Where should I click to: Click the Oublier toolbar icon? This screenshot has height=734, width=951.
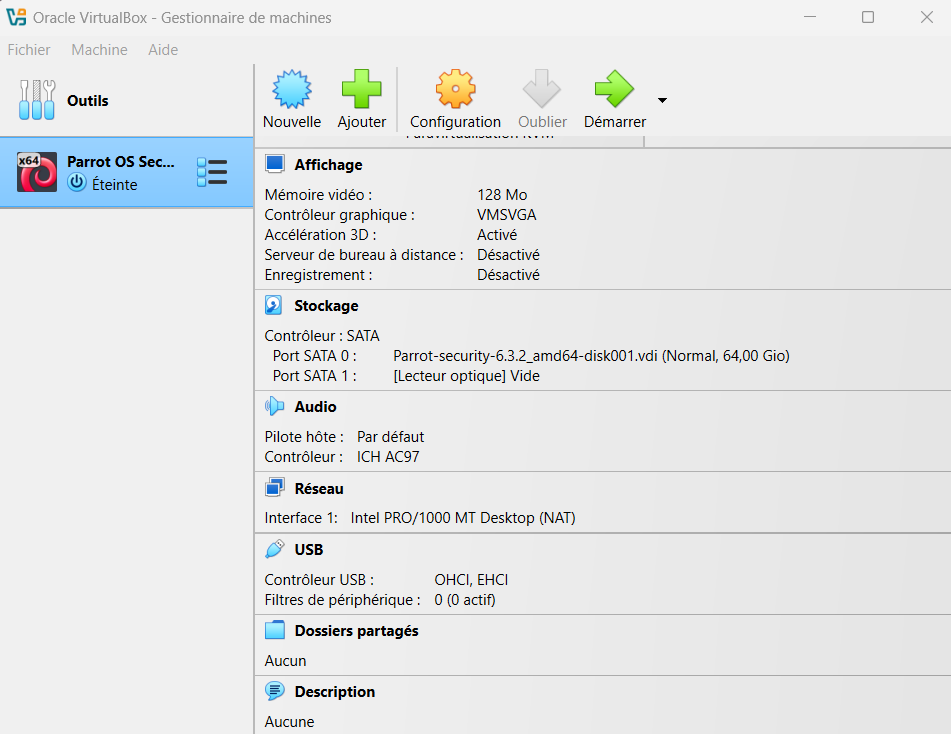542,89
